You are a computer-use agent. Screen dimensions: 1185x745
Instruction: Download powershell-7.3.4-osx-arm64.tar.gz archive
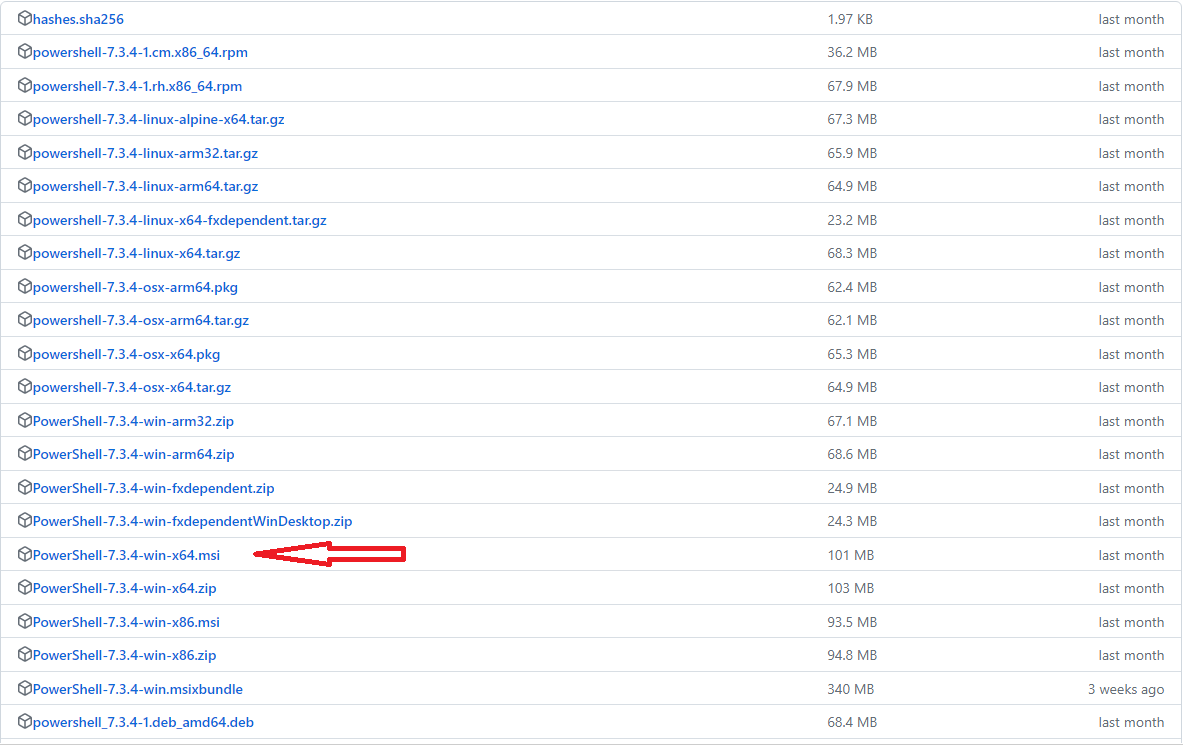click(x=141, y=320)
